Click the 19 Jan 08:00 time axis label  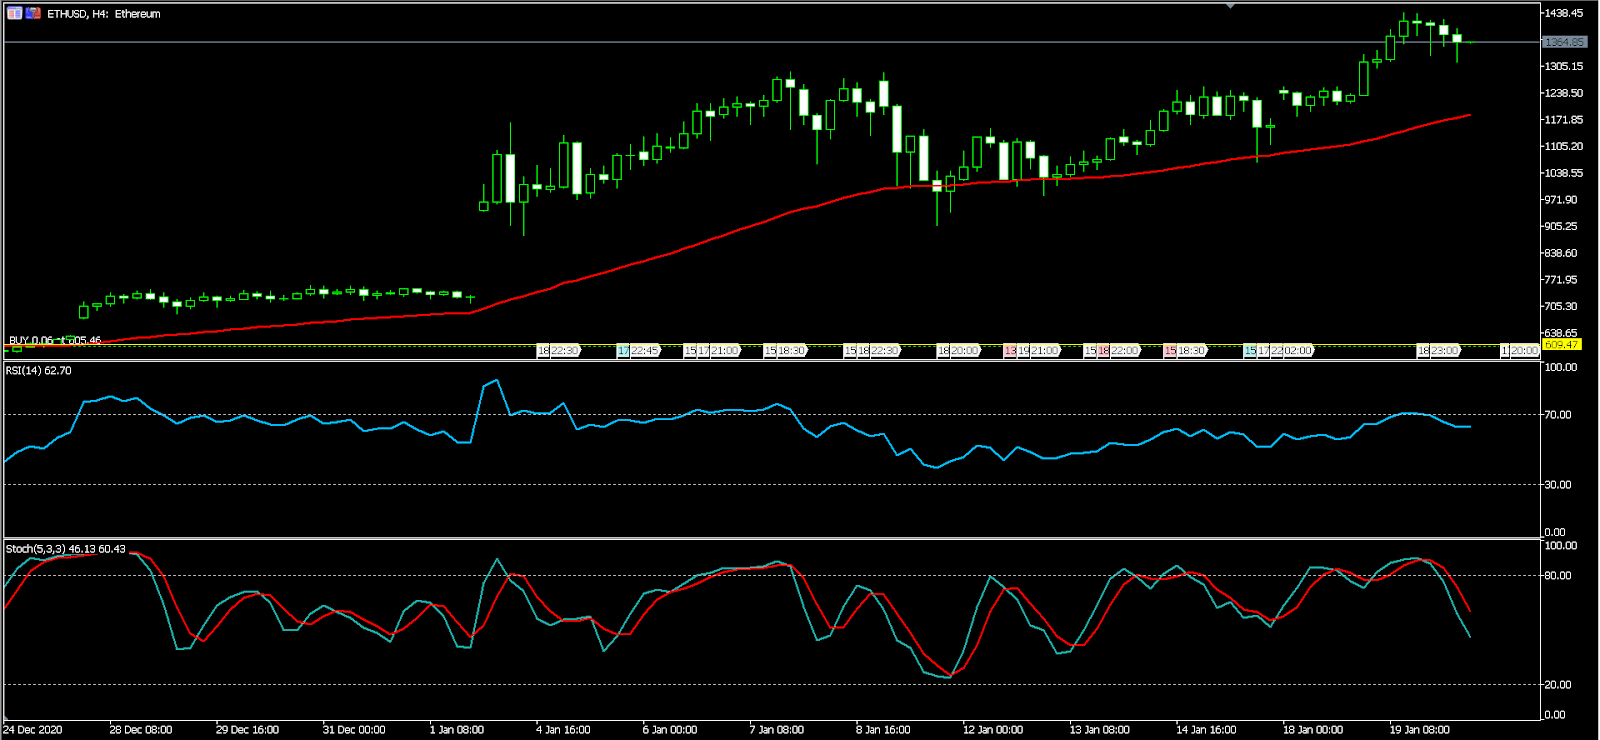point(1419,730)
